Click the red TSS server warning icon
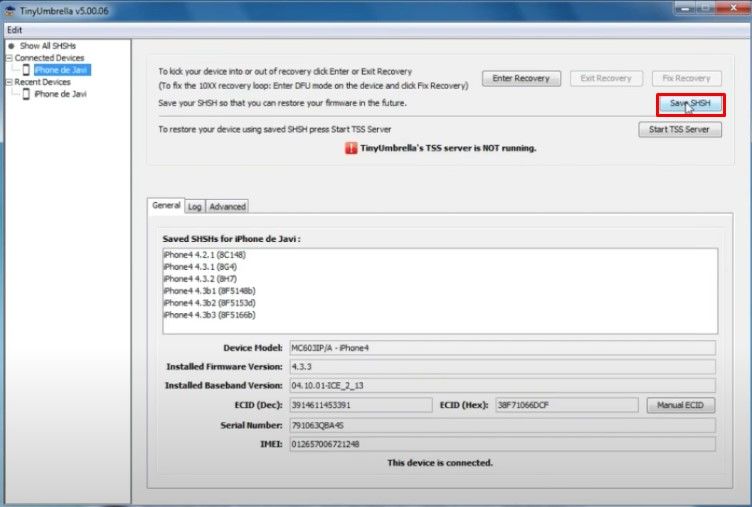752x507 pixels. click(x=351, y=148)
